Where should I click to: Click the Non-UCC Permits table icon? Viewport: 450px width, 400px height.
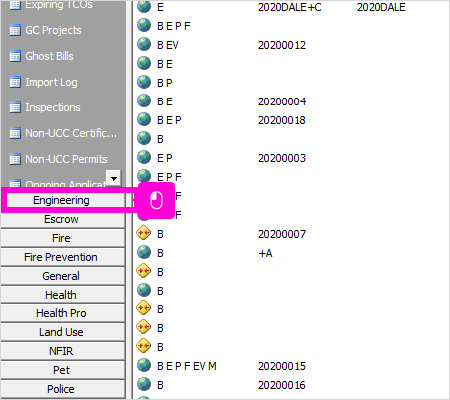(x=15, y=159)
